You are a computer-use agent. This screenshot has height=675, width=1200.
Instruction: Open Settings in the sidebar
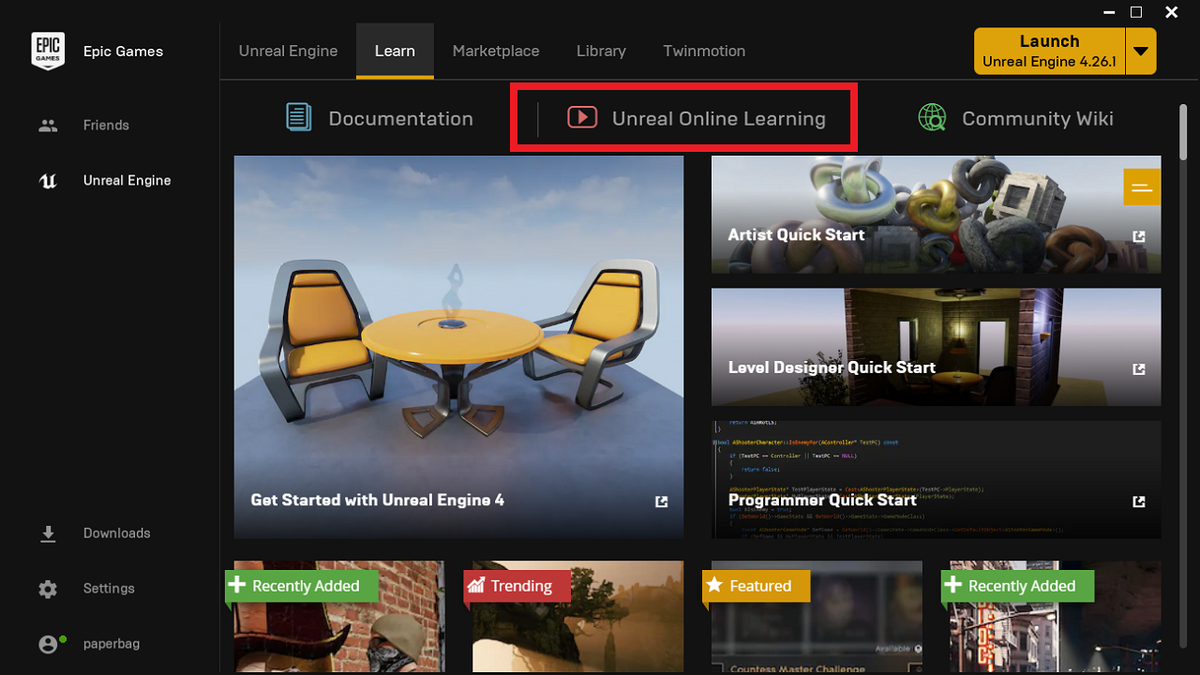click(x=110, y=589)
